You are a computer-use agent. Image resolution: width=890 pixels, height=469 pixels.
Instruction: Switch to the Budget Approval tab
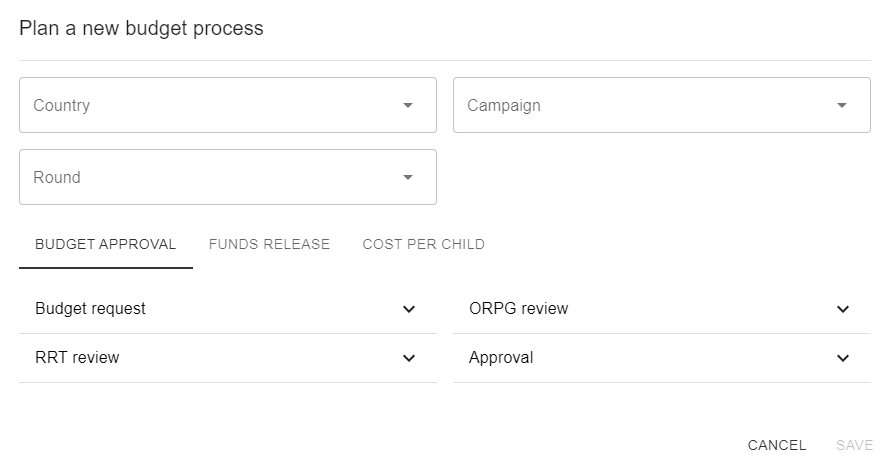[x=105, y=244]
